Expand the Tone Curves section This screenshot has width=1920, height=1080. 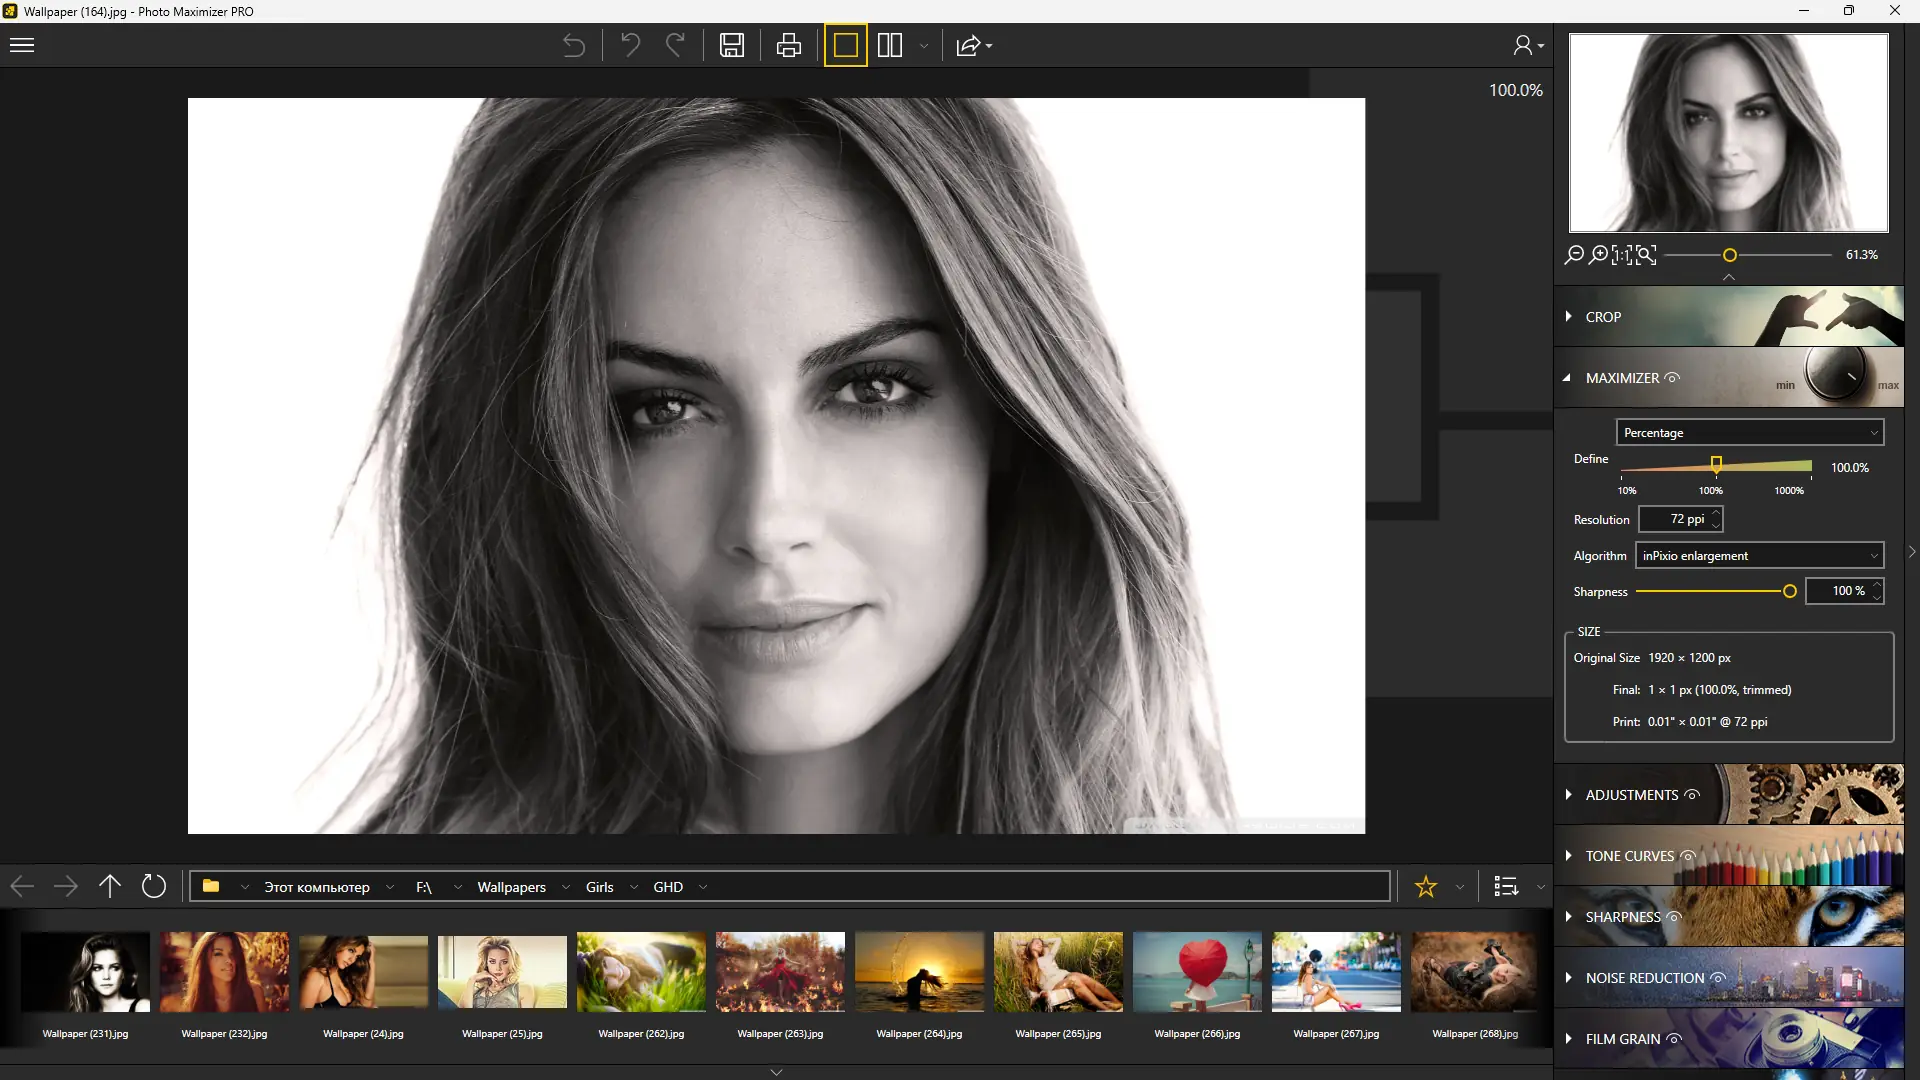(1629, 856)
